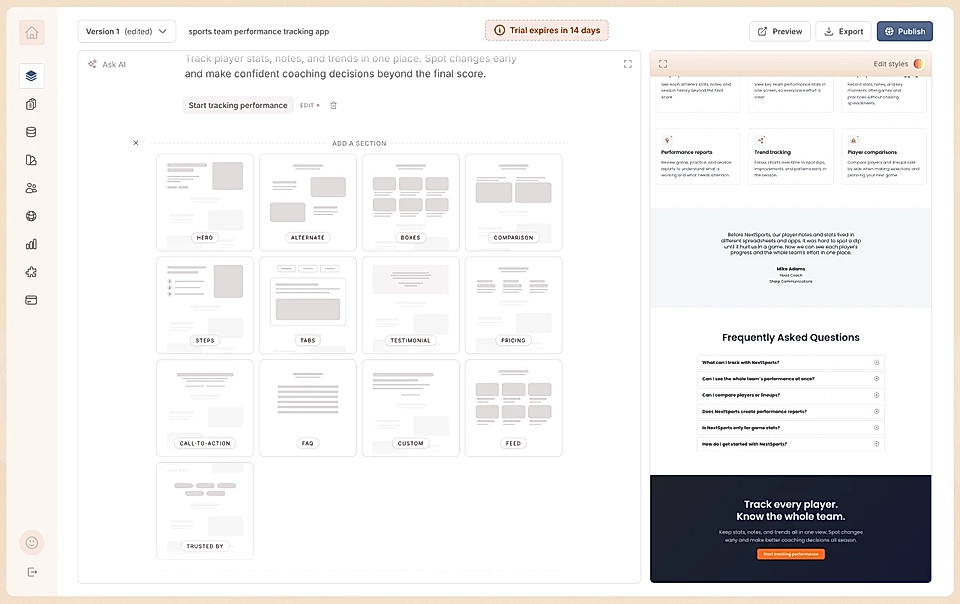Open the globe domain sidebar icon

pyautogui.click(x=31, y=216)
